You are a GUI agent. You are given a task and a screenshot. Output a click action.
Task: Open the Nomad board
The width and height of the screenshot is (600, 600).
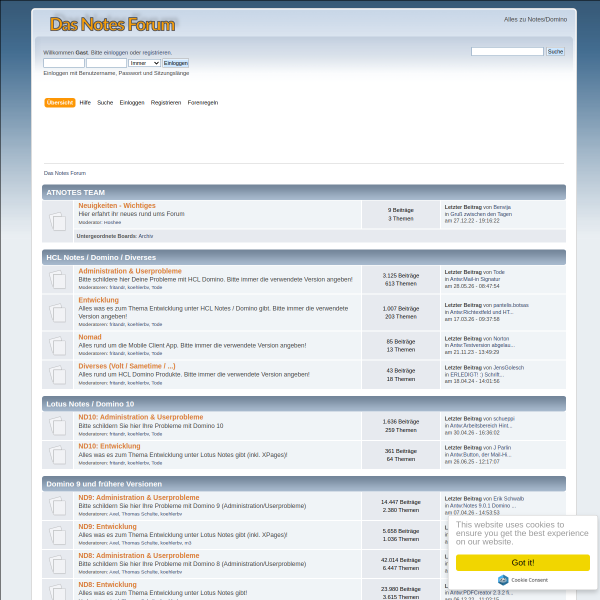pyautogui.click(x=90, y=337)
